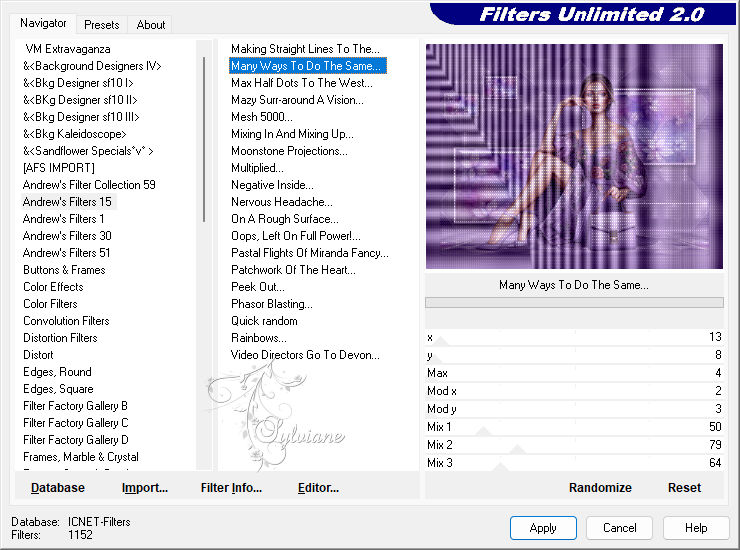The height and width of the screenshot is (550, 740).
Task: Adjust the Mix 2 slider
Action: pos(574,445)
